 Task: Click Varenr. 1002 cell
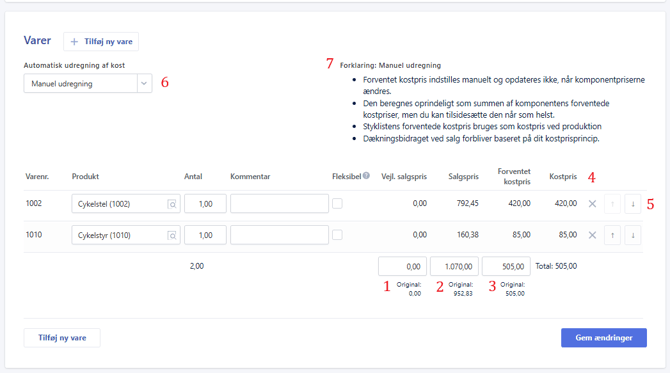[34, 203]
